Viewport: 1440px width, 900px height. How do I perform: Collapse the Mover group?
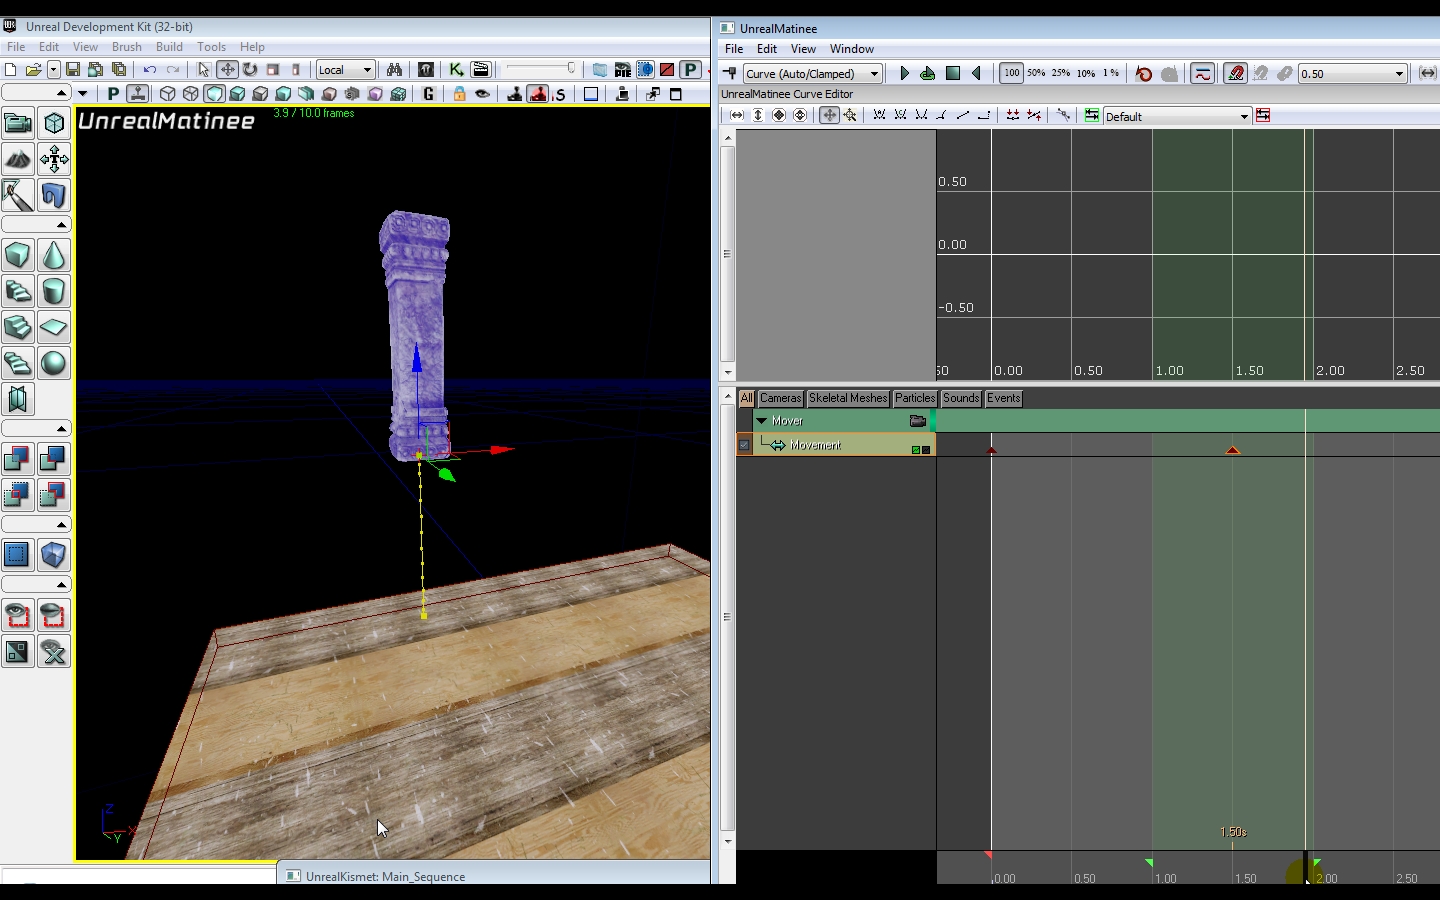tap(762, 421)
